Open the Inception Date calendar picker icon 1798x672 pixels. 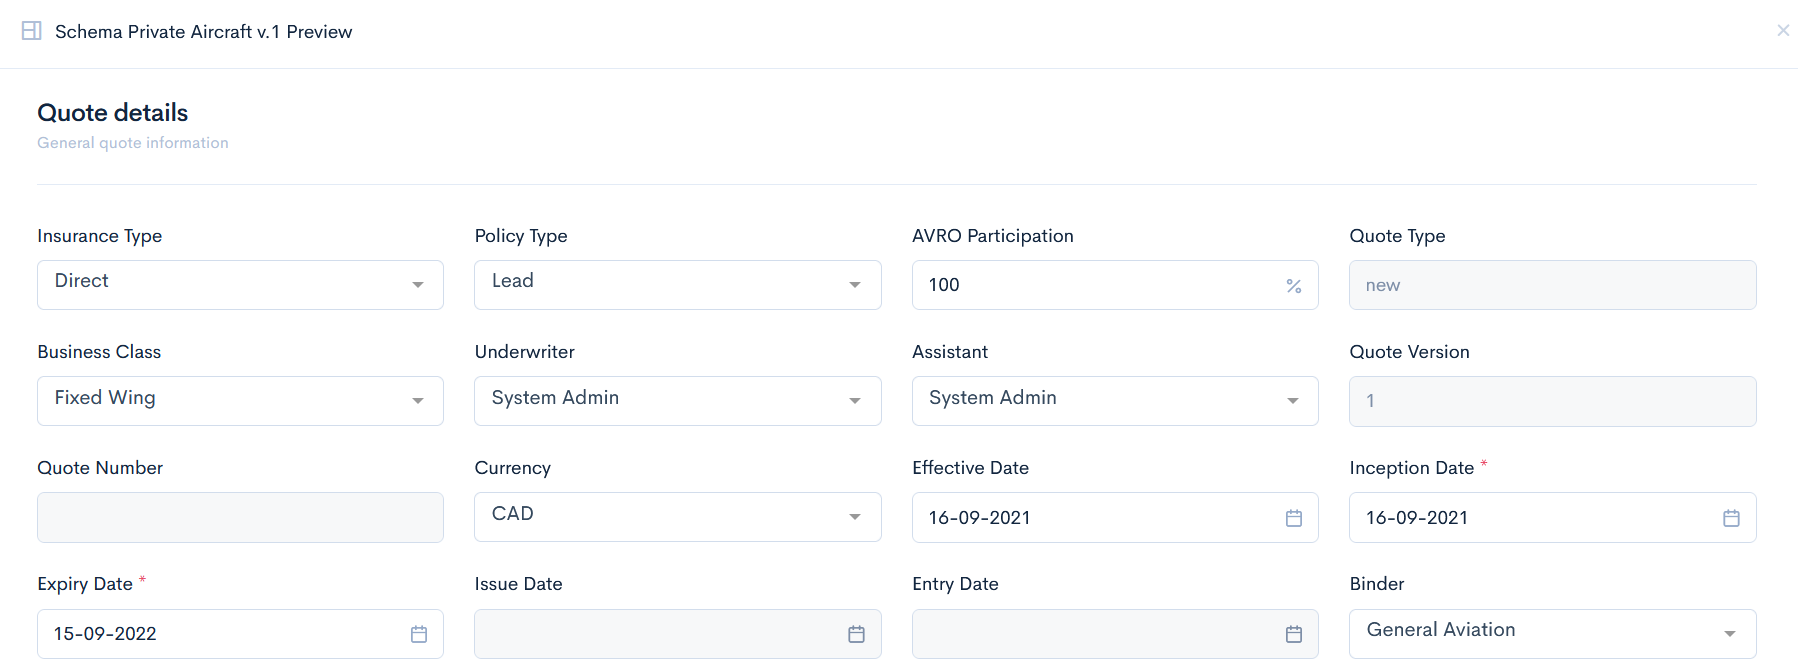tap(1731, 518)
